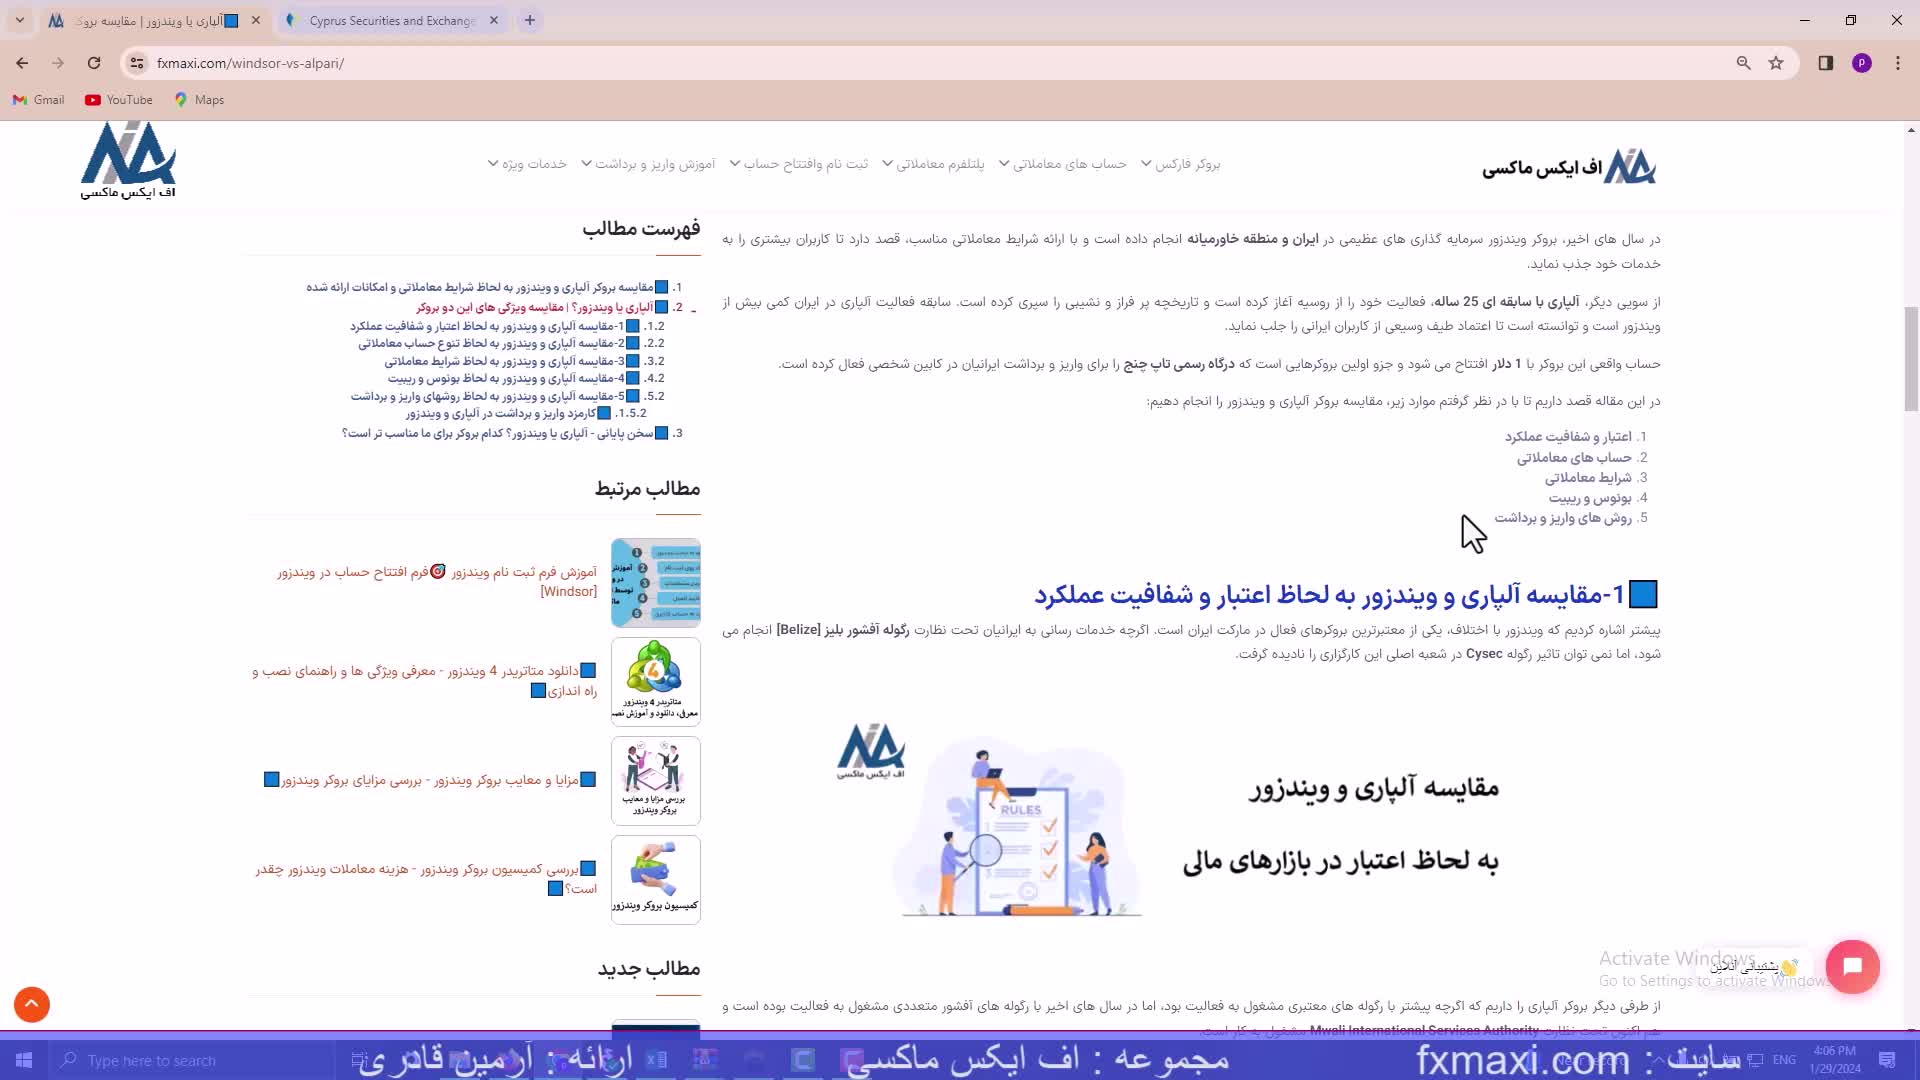Open the MetaTrader 4 Windsor thumbnail

pyautogui.click(x=655, y=681)
